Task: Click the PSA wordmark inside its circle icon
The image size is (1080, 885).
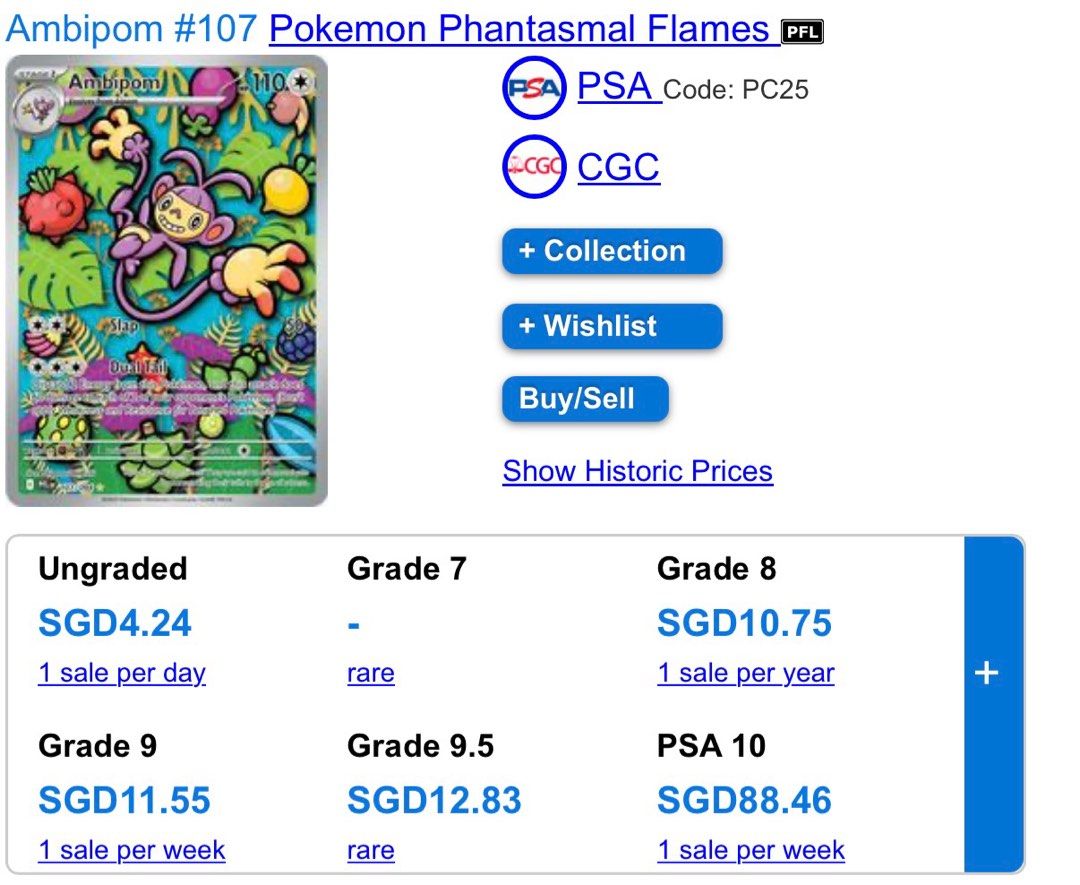Action: 533,87
